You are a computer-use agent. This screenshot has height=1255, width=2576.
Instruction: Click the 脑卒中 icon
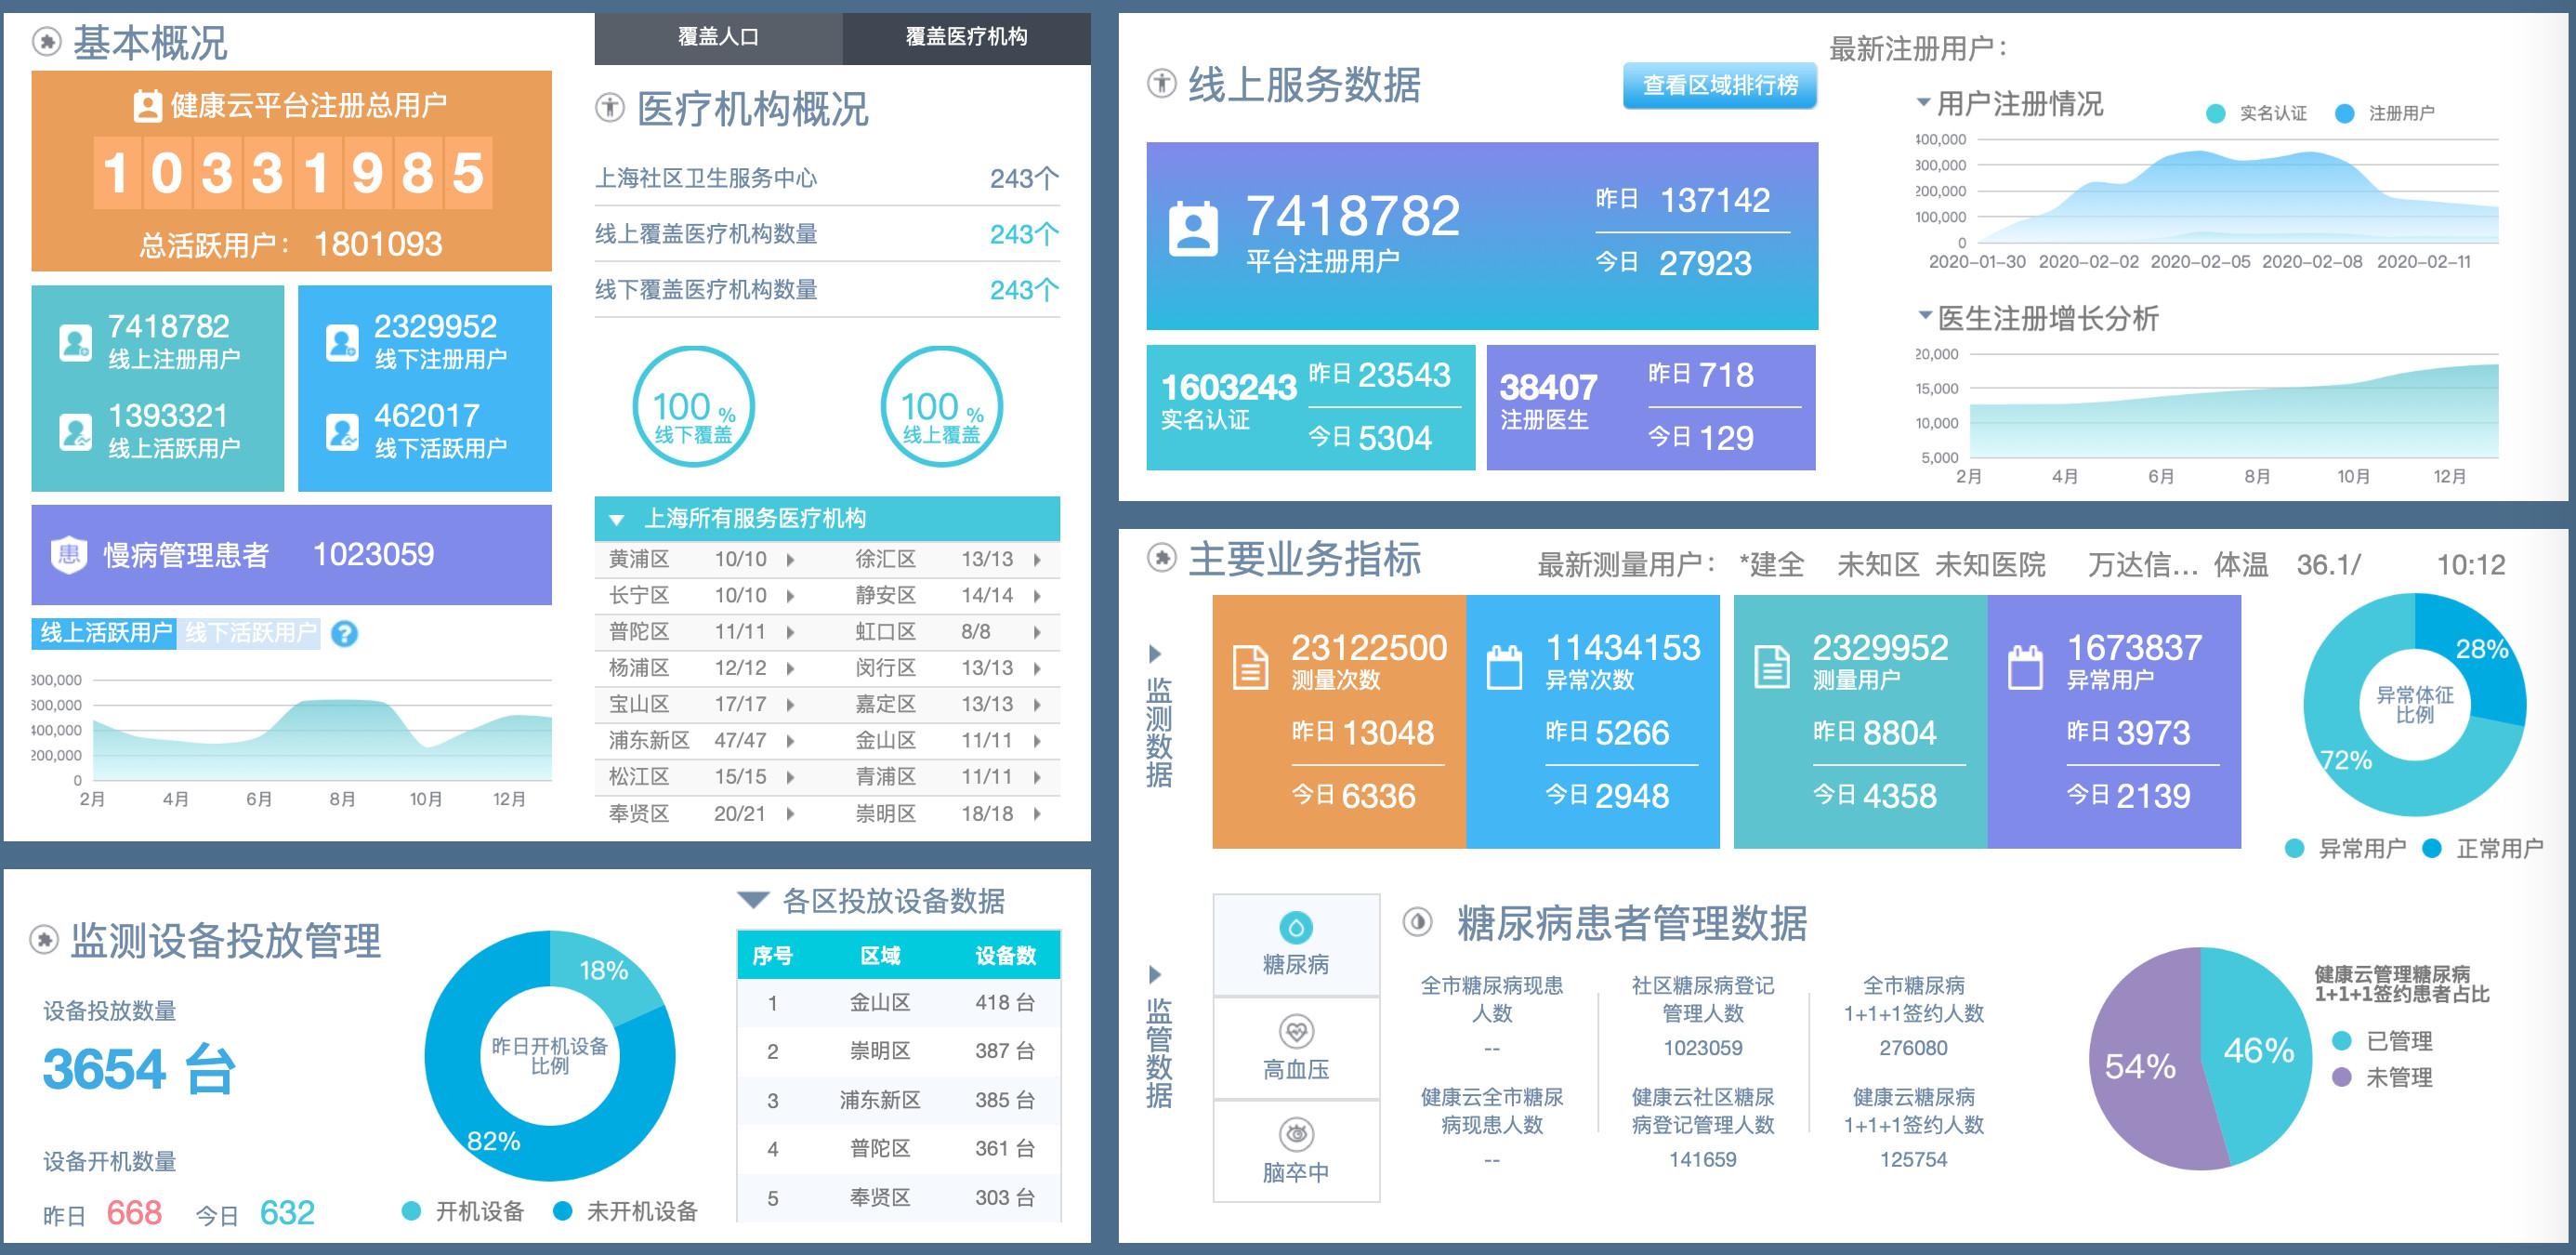click(x=1296, y=1134)
